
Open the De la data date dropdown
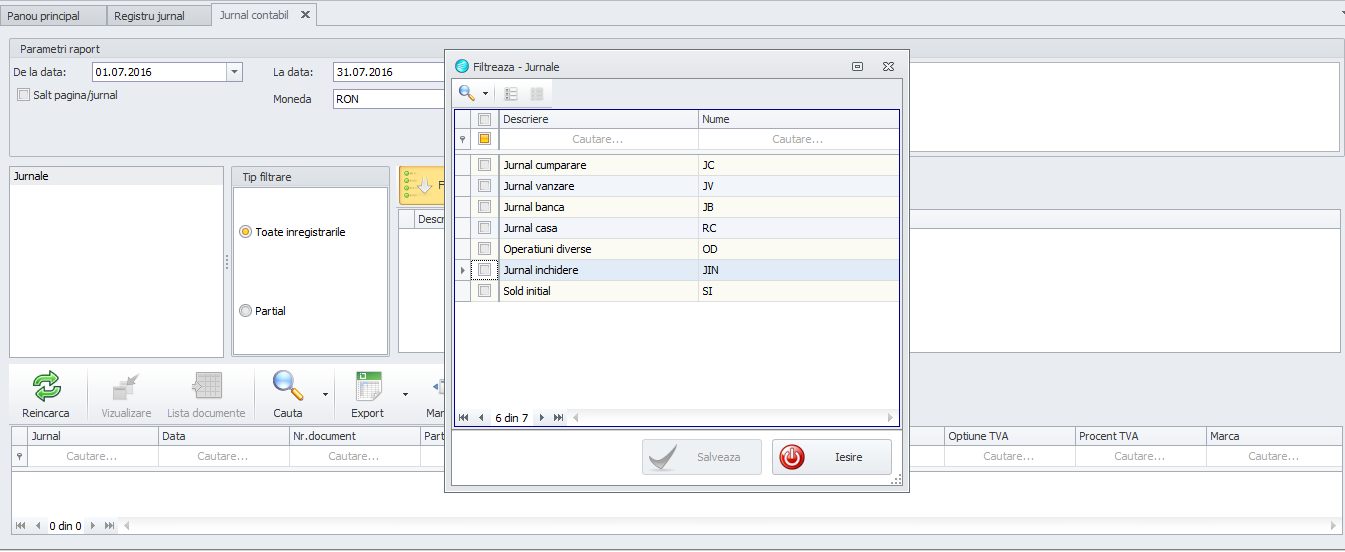[235, 72]
